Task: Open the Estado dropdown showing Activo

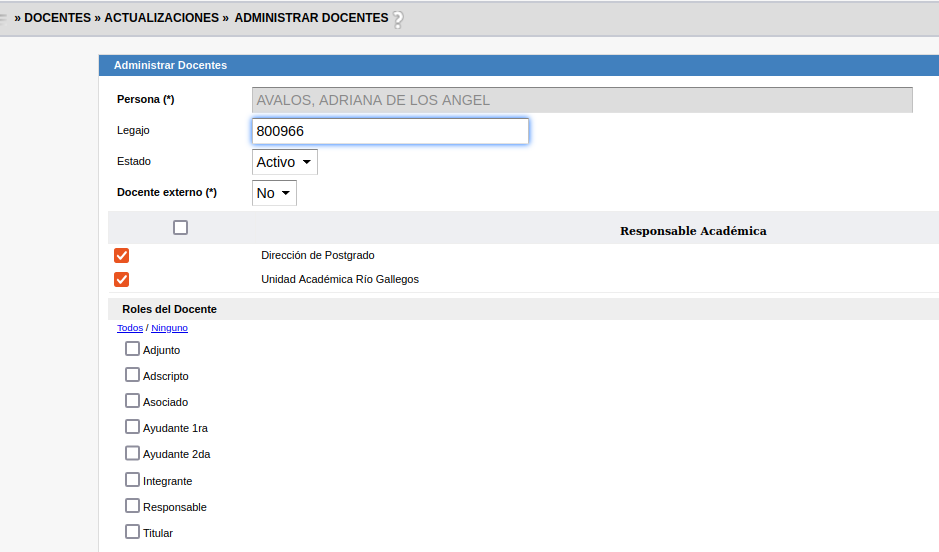Action: [284, 162]
